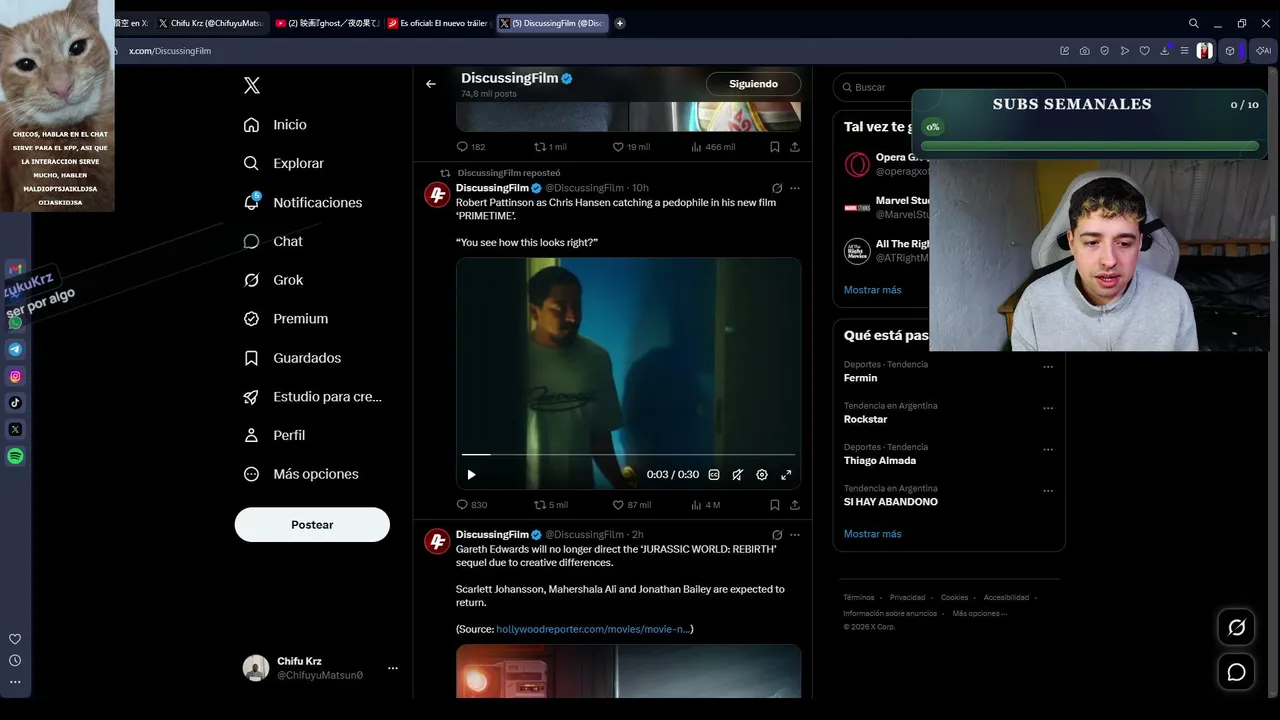
Task: Focus the Buscar search field
Action: [x=949, y=87]
